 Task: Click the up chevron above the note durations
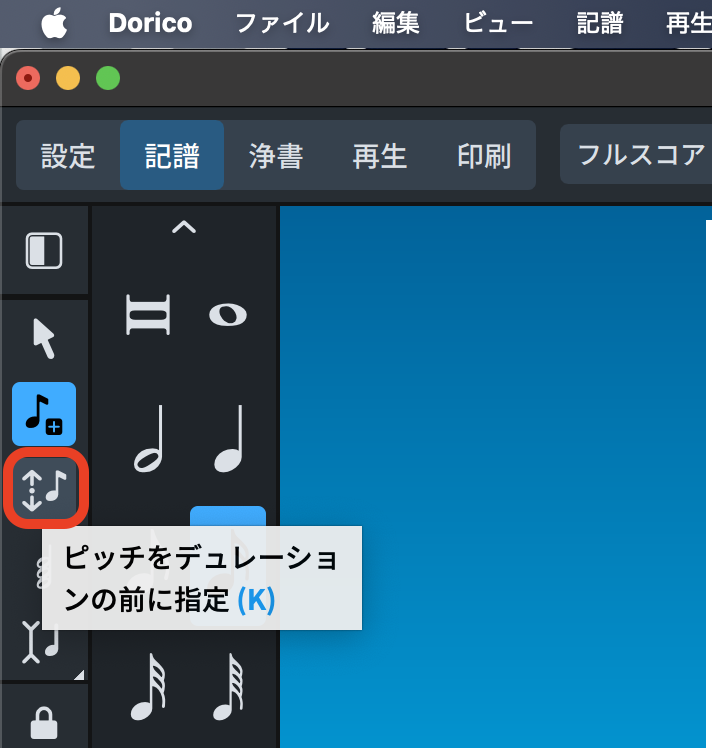pyautogui.click(x=184, y=228)
